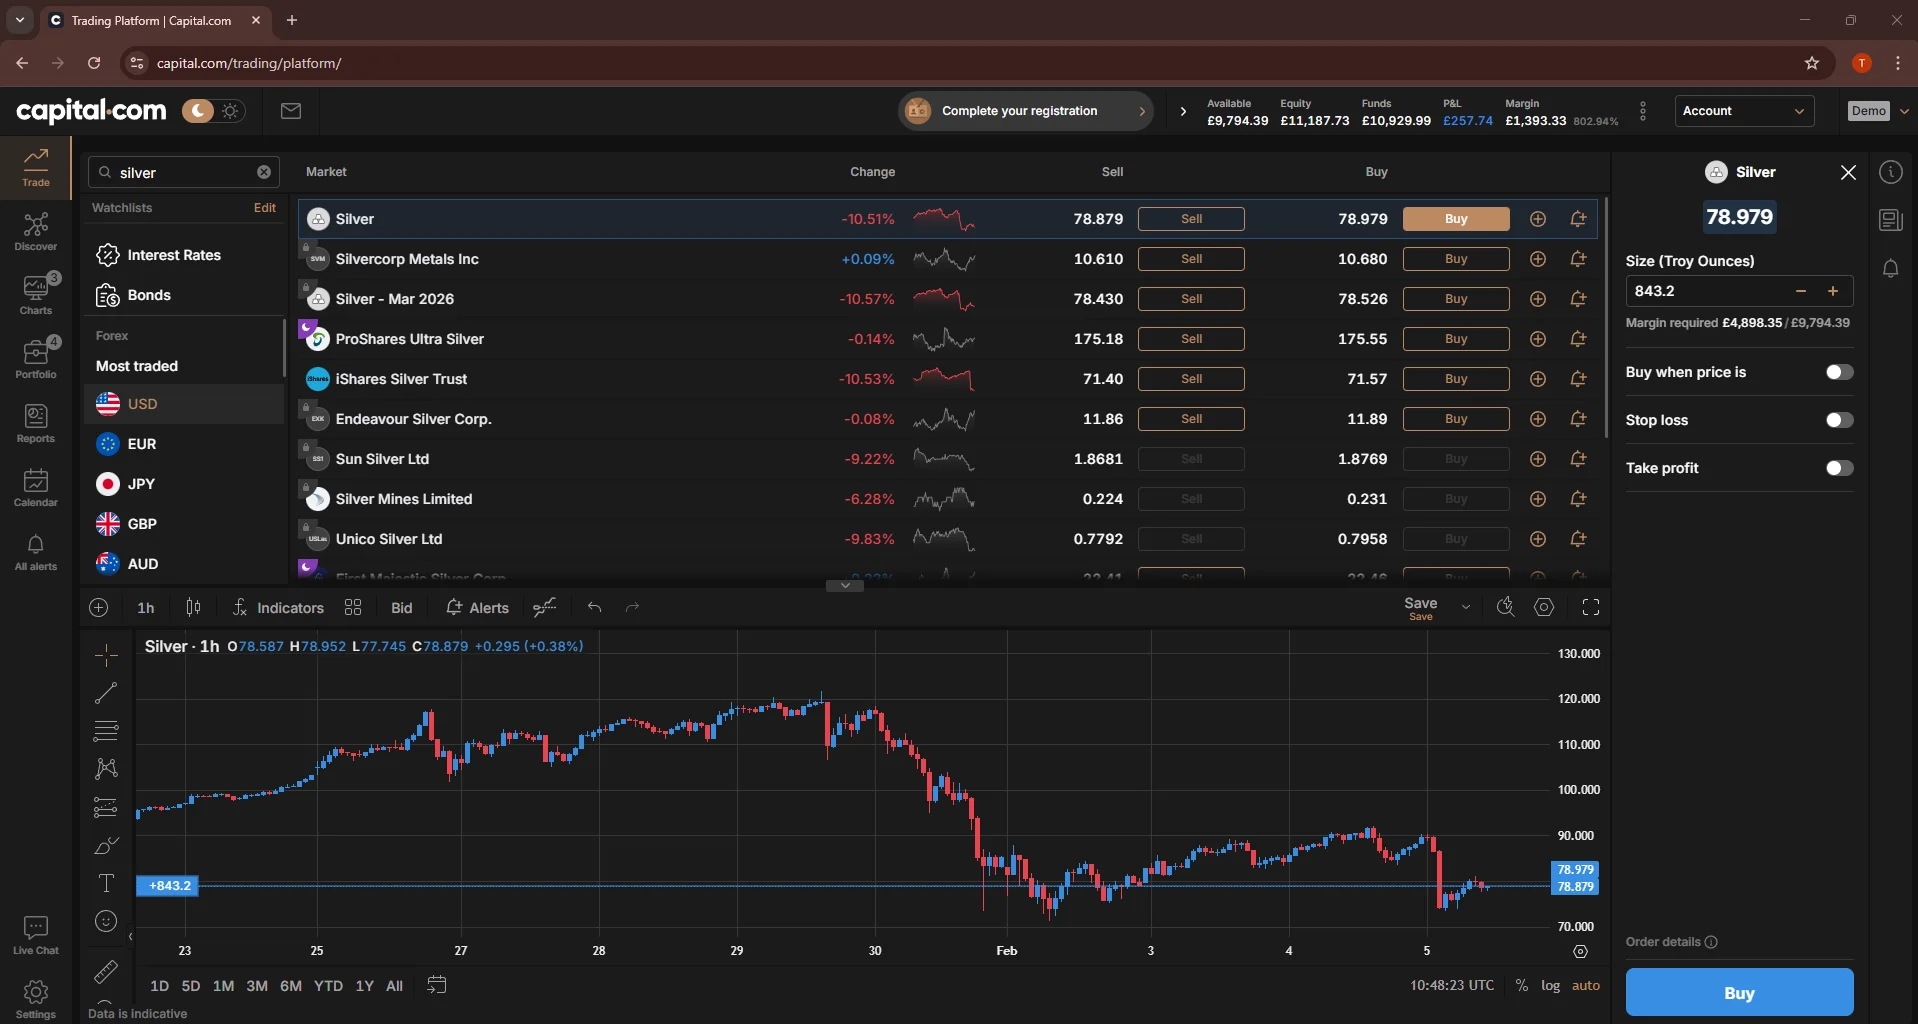The width and height of the screenshot is (1918, 1024).
Task: Open the Portfolio sidebar icon
Action: [36, 359]
